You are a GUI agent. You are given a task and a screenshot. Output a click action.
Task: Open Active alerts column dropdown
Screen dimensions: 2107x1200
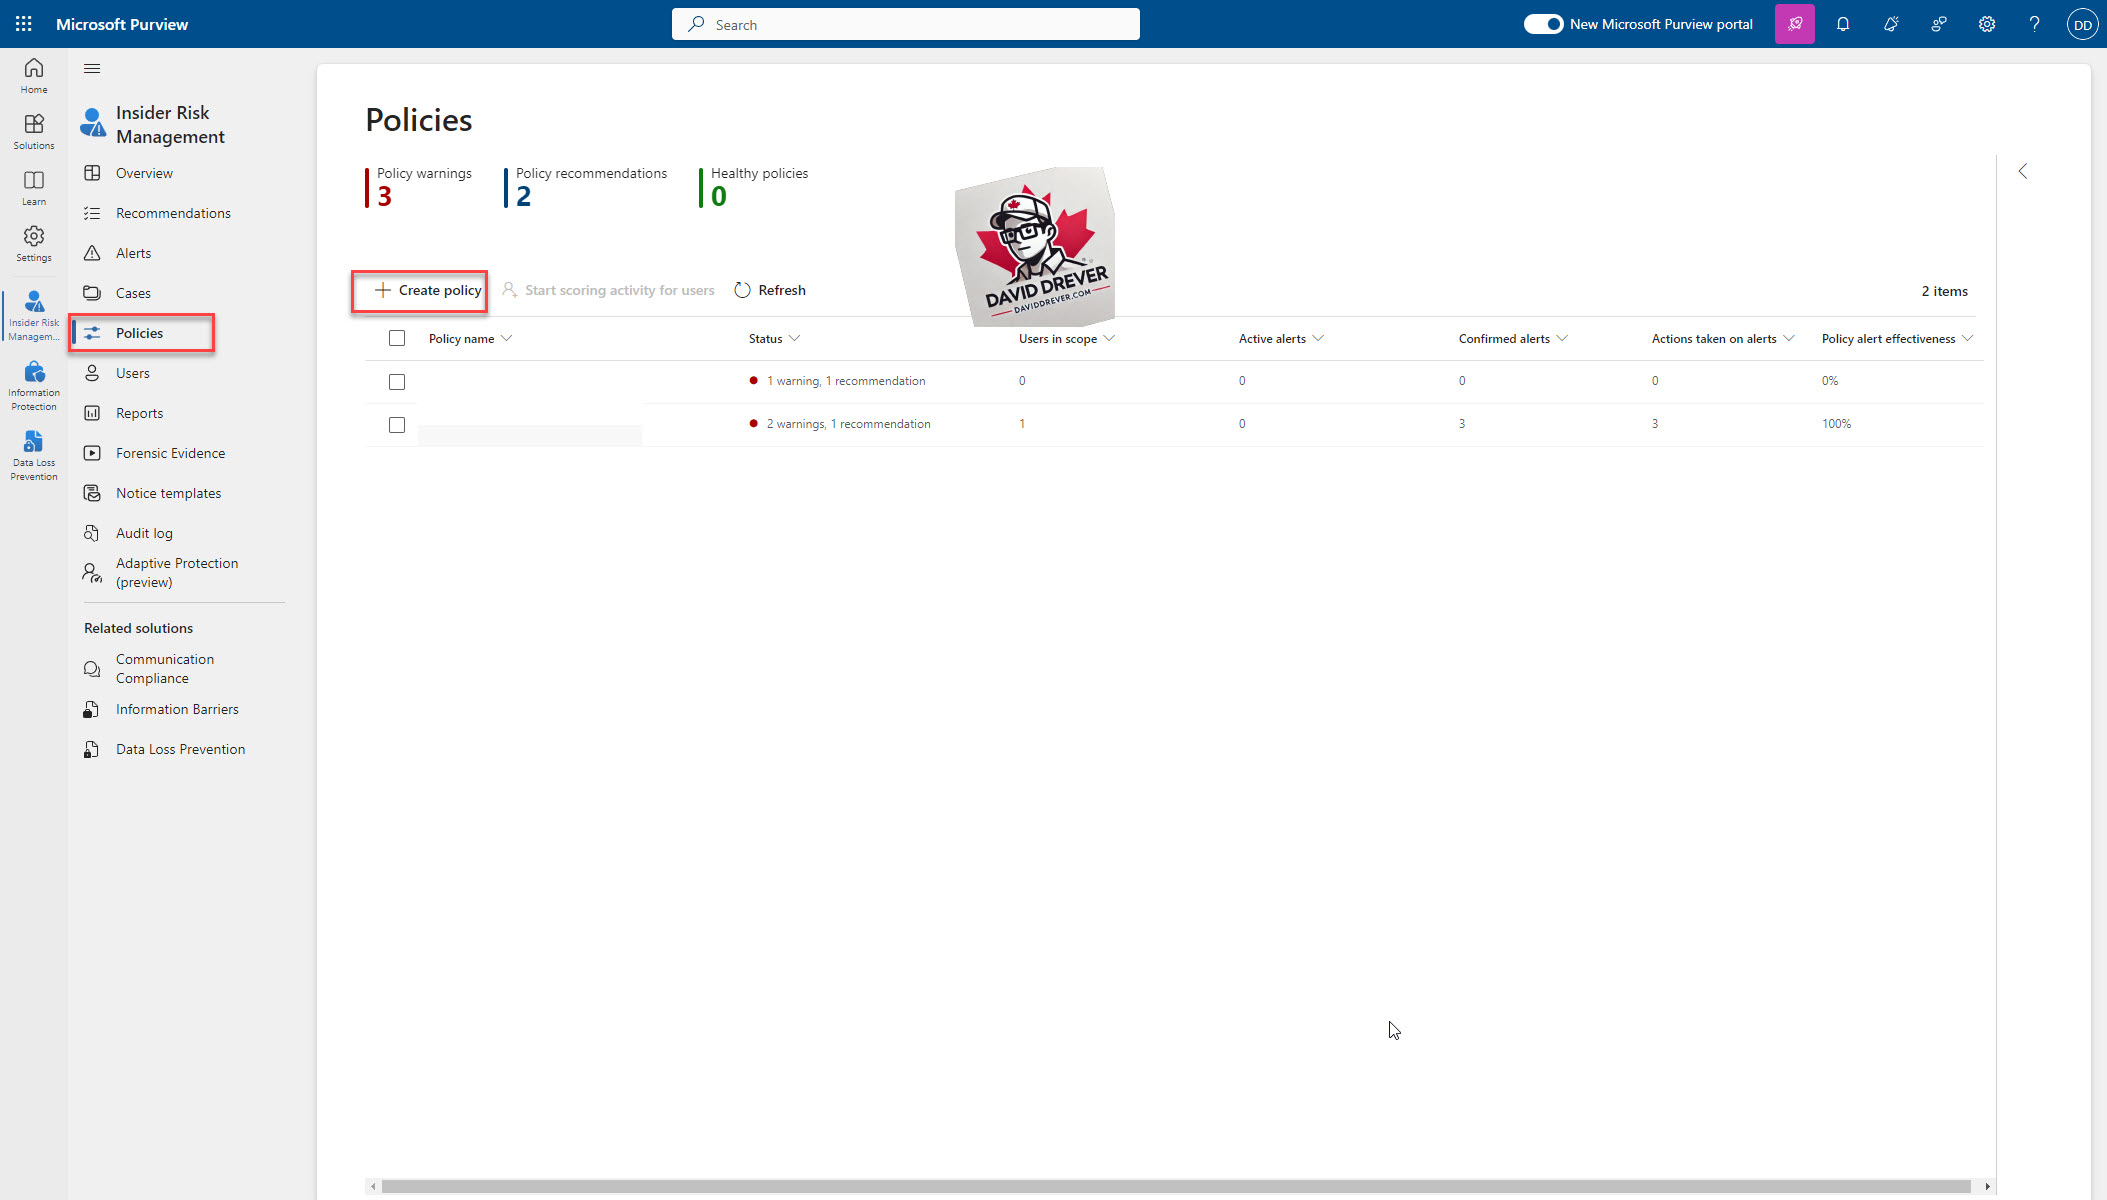coord(1318,338)
